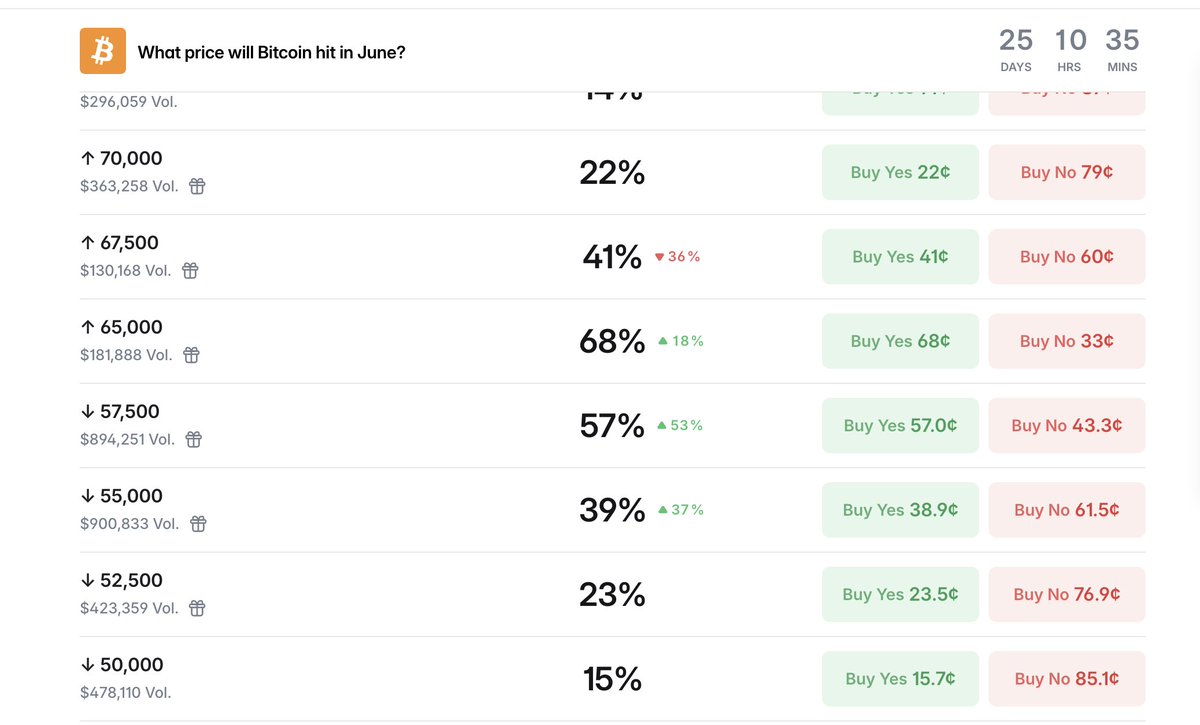
Task: Click the gift icon beside $130,168 Vol.
Action: pyautogui.click(x=190, y=270)
